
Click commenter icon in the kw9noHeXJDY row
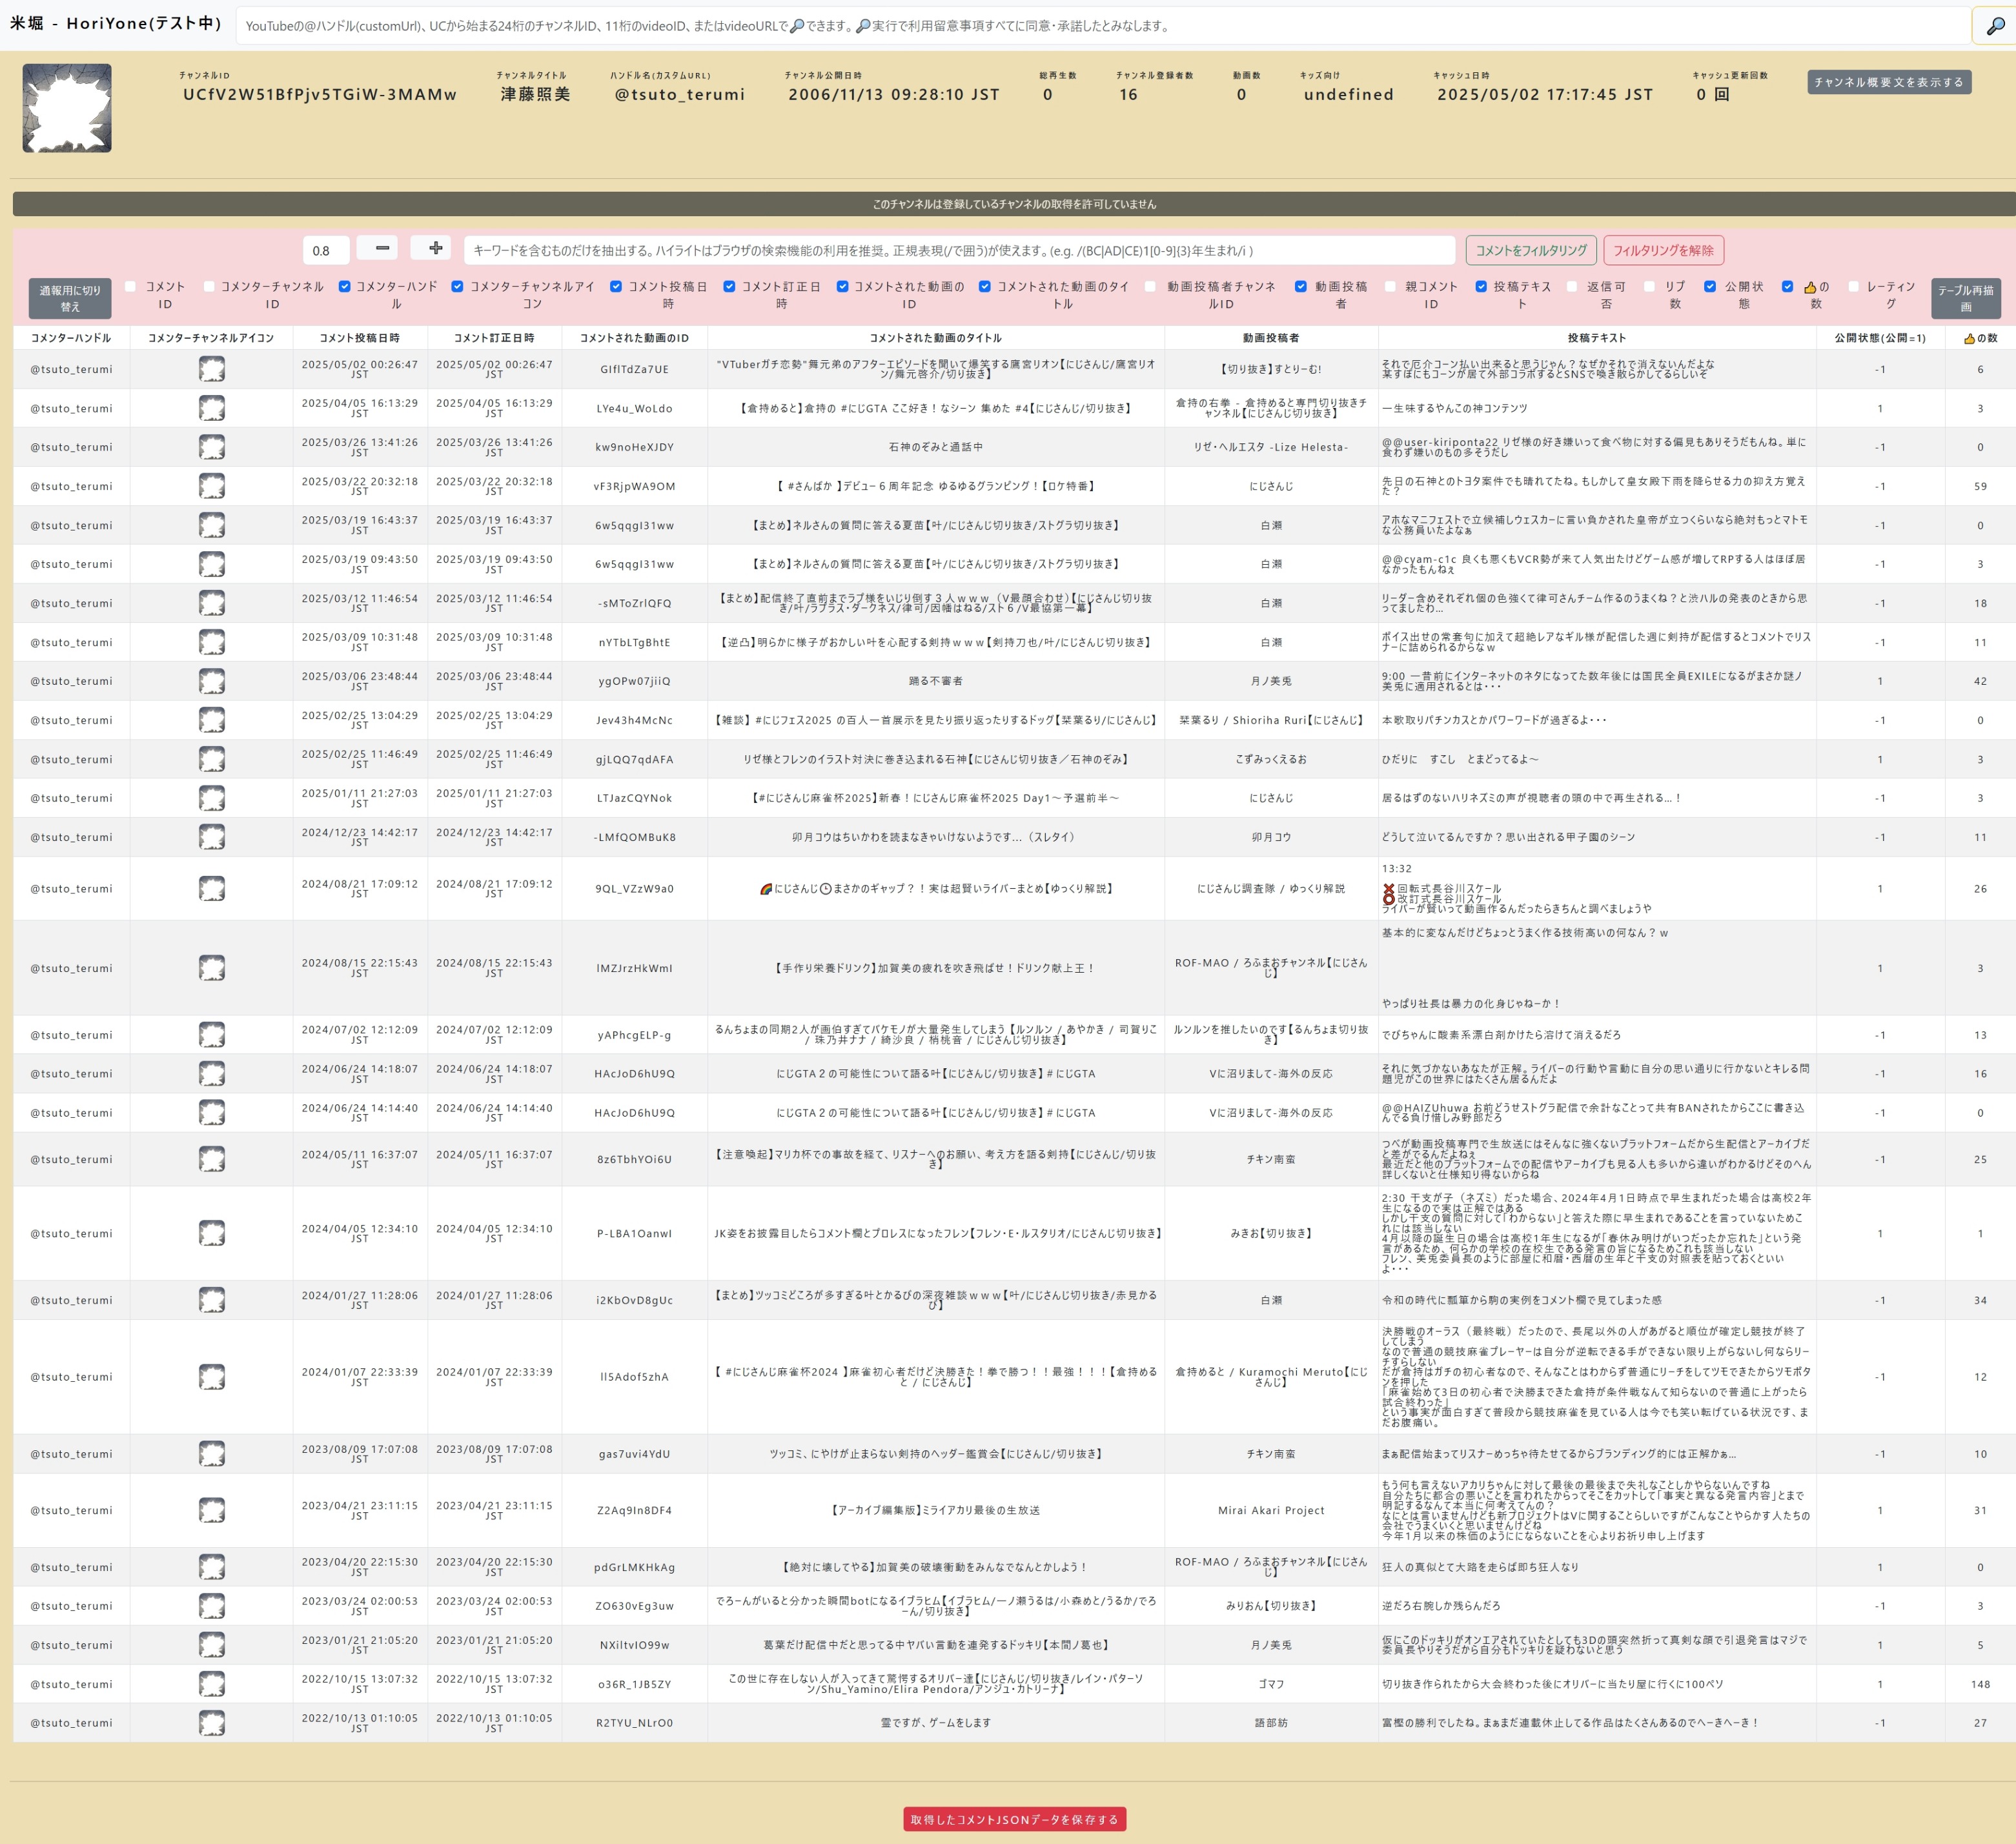tap(211, 447)
